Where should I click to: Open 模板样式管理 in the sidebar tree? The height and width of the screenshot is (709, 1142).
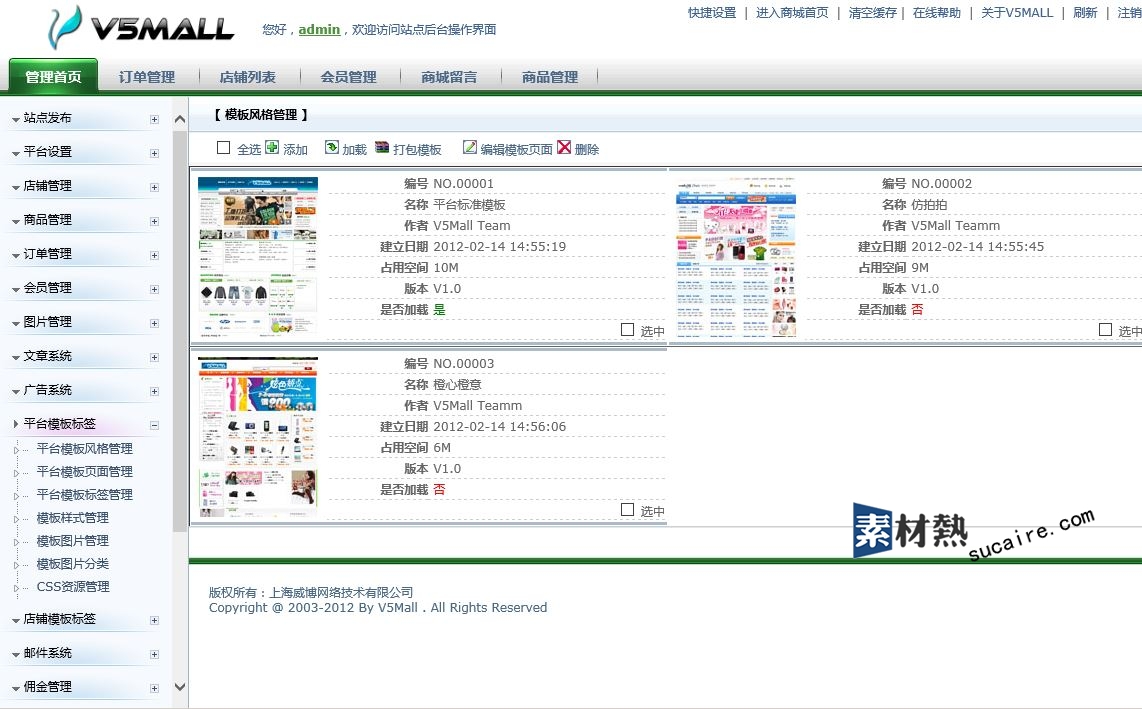point(73,518)
